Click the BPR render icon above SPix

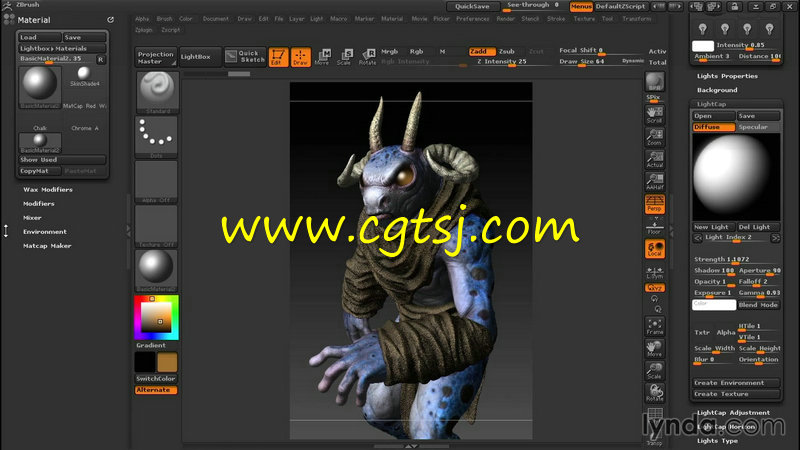click(655, 82)
